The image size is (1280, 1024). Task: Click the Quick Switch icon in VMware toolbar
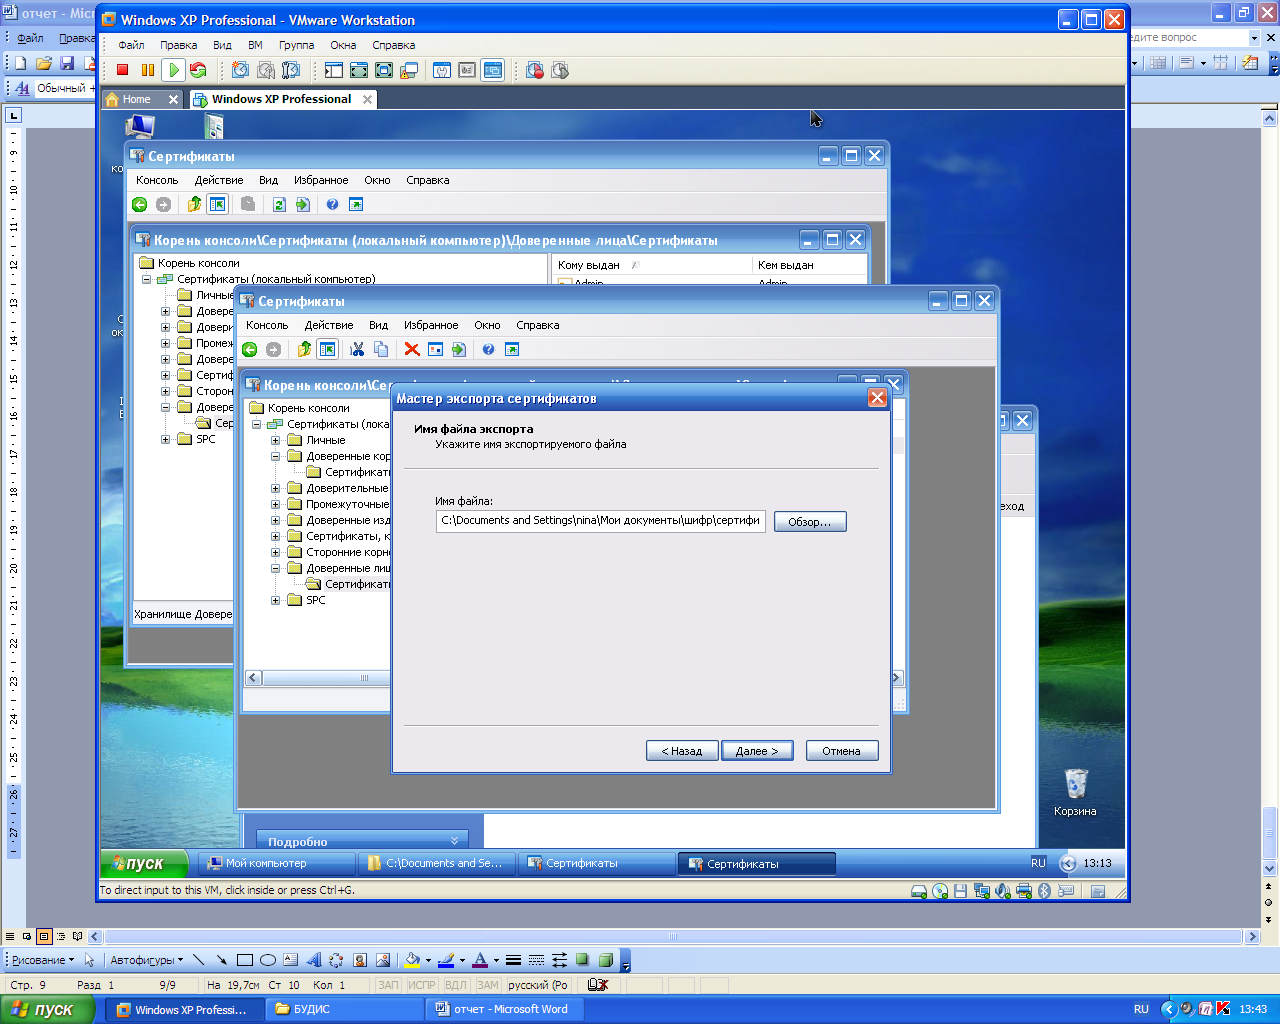[x=359, y=70]
